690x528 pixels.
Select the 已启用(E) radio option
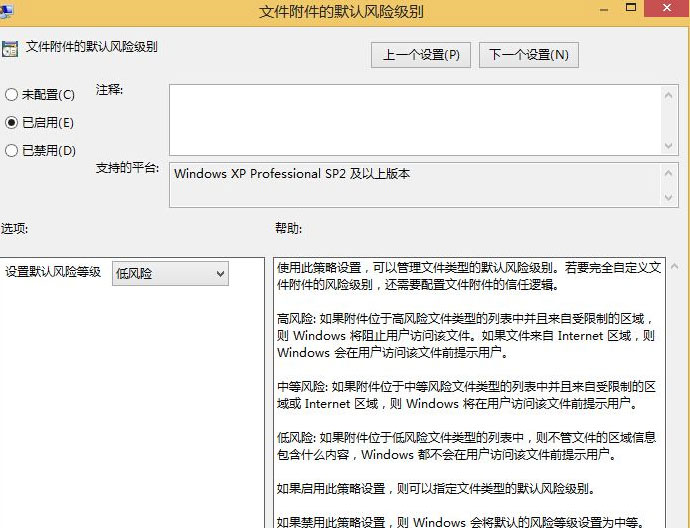(x=12, y=123)
